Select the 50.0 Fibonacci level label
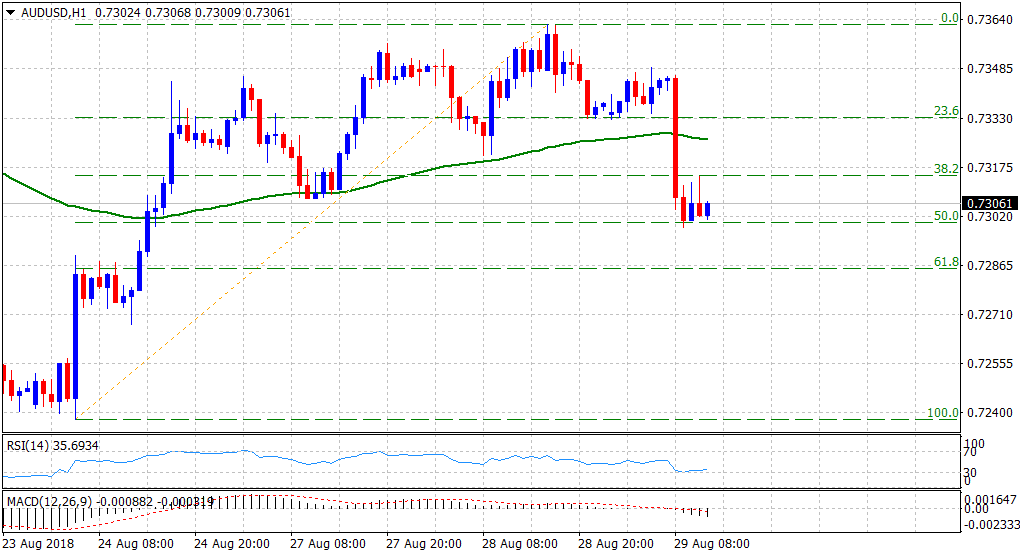Image resolution: width=1020 pixels, height=556 pixels. coord(946,216)
